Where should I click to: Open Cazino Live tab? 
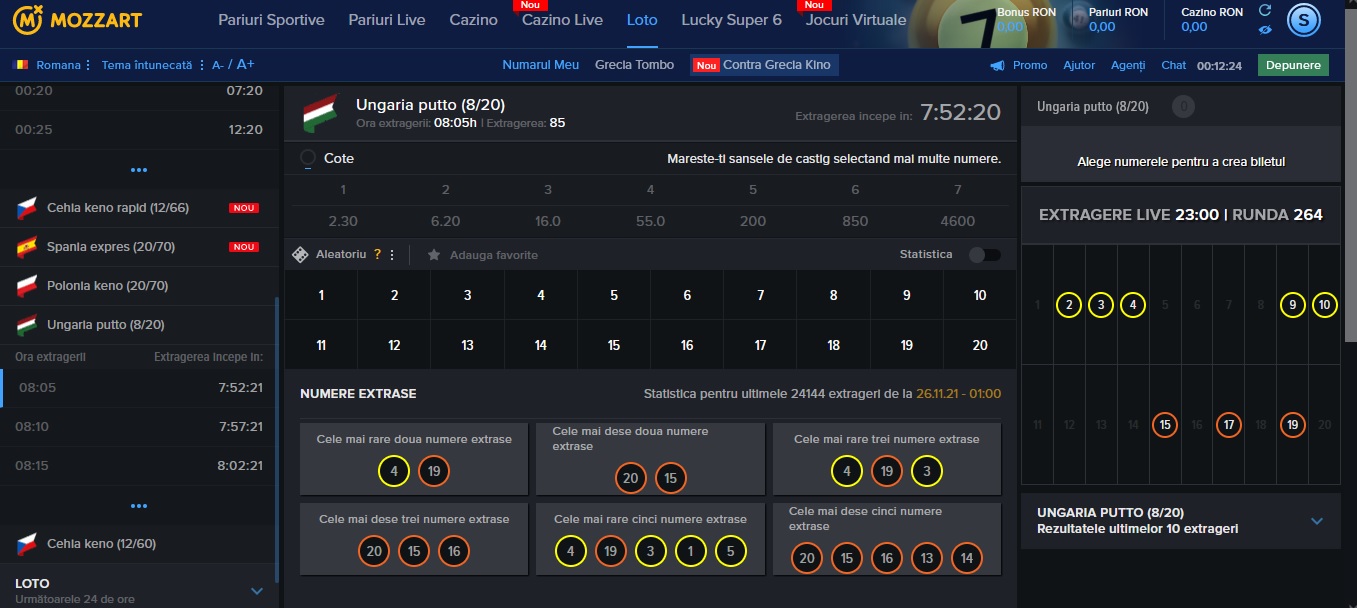pyautogui.click(x=563, y=20)
